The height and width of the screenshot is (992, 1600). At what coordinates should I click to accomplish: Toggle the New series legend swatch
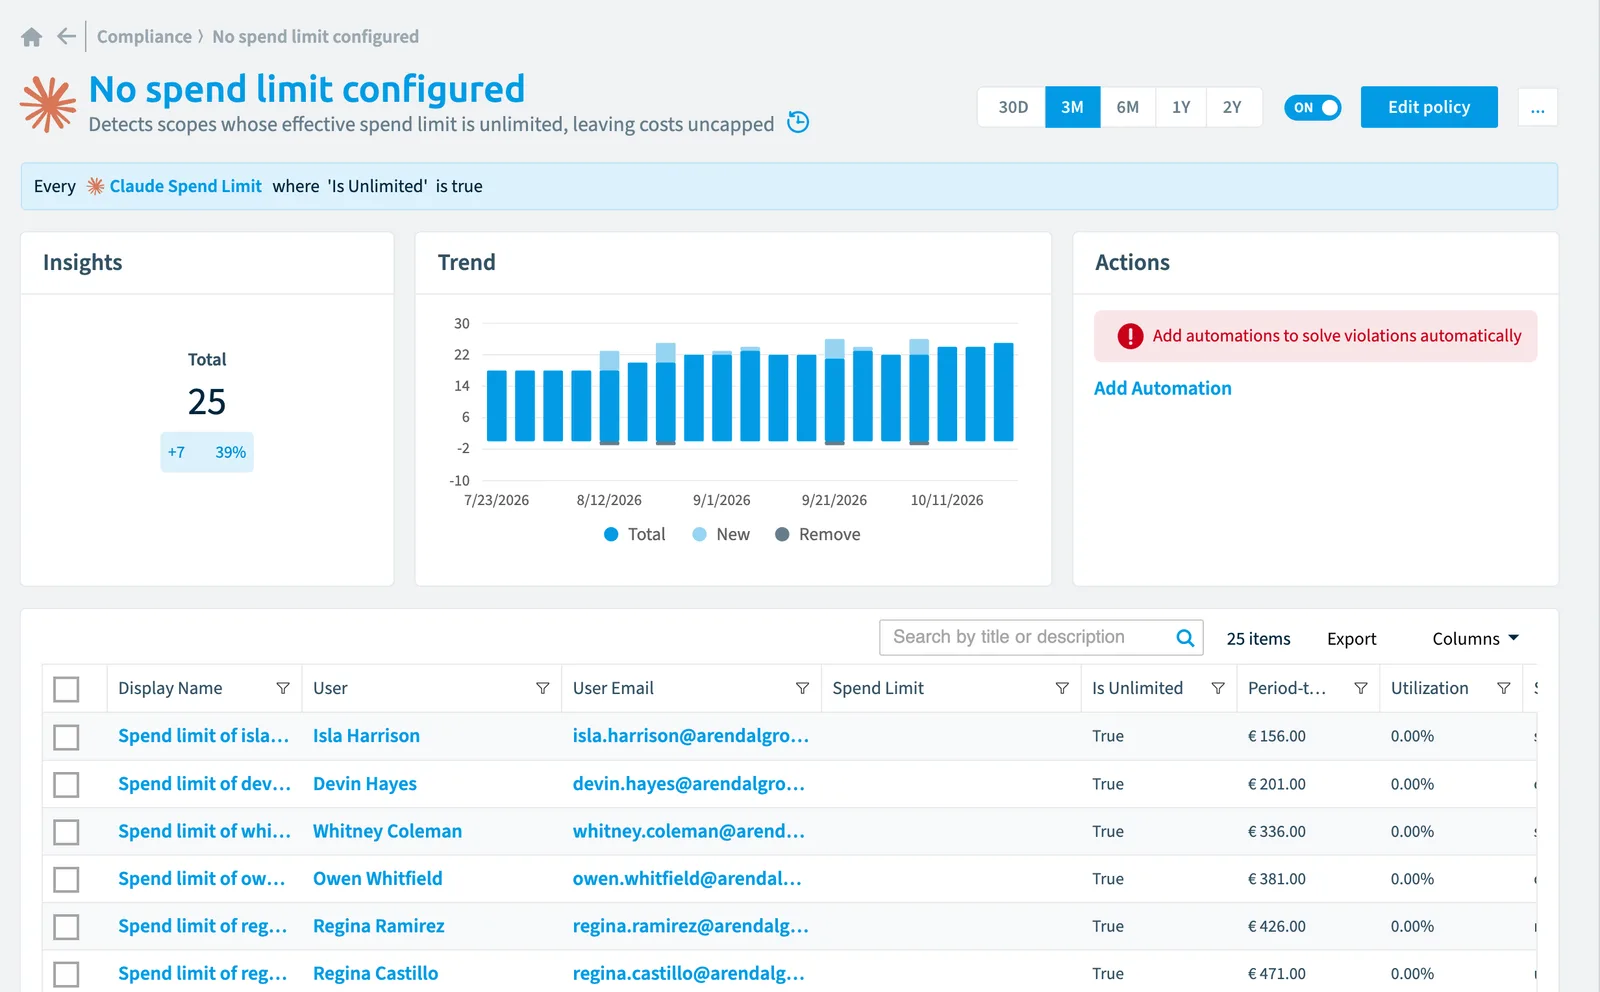click(x=700, y=535)
